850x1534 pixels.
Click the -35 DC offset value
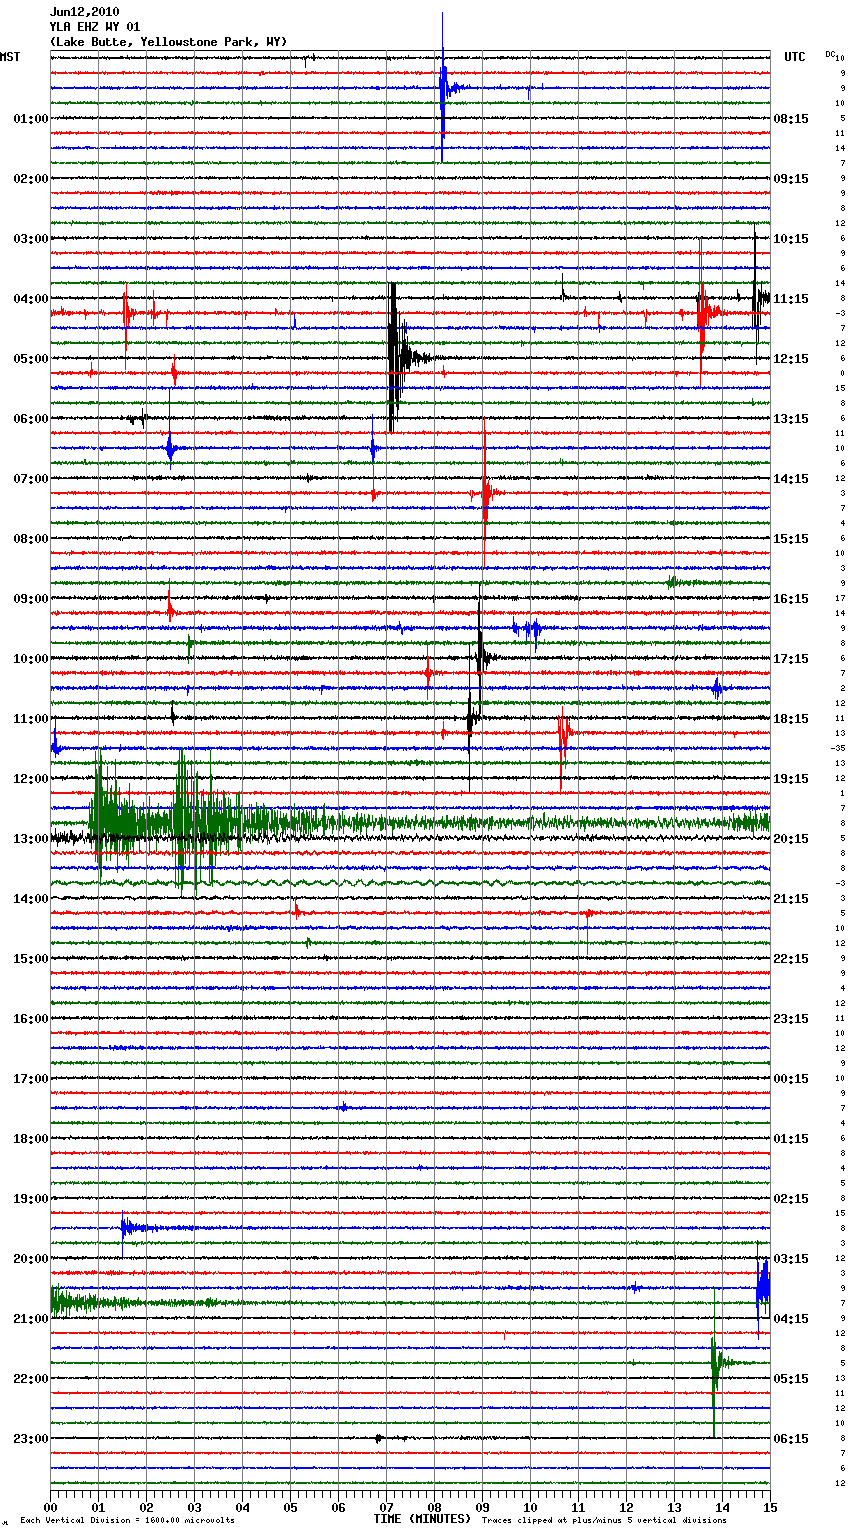[837, 748]
